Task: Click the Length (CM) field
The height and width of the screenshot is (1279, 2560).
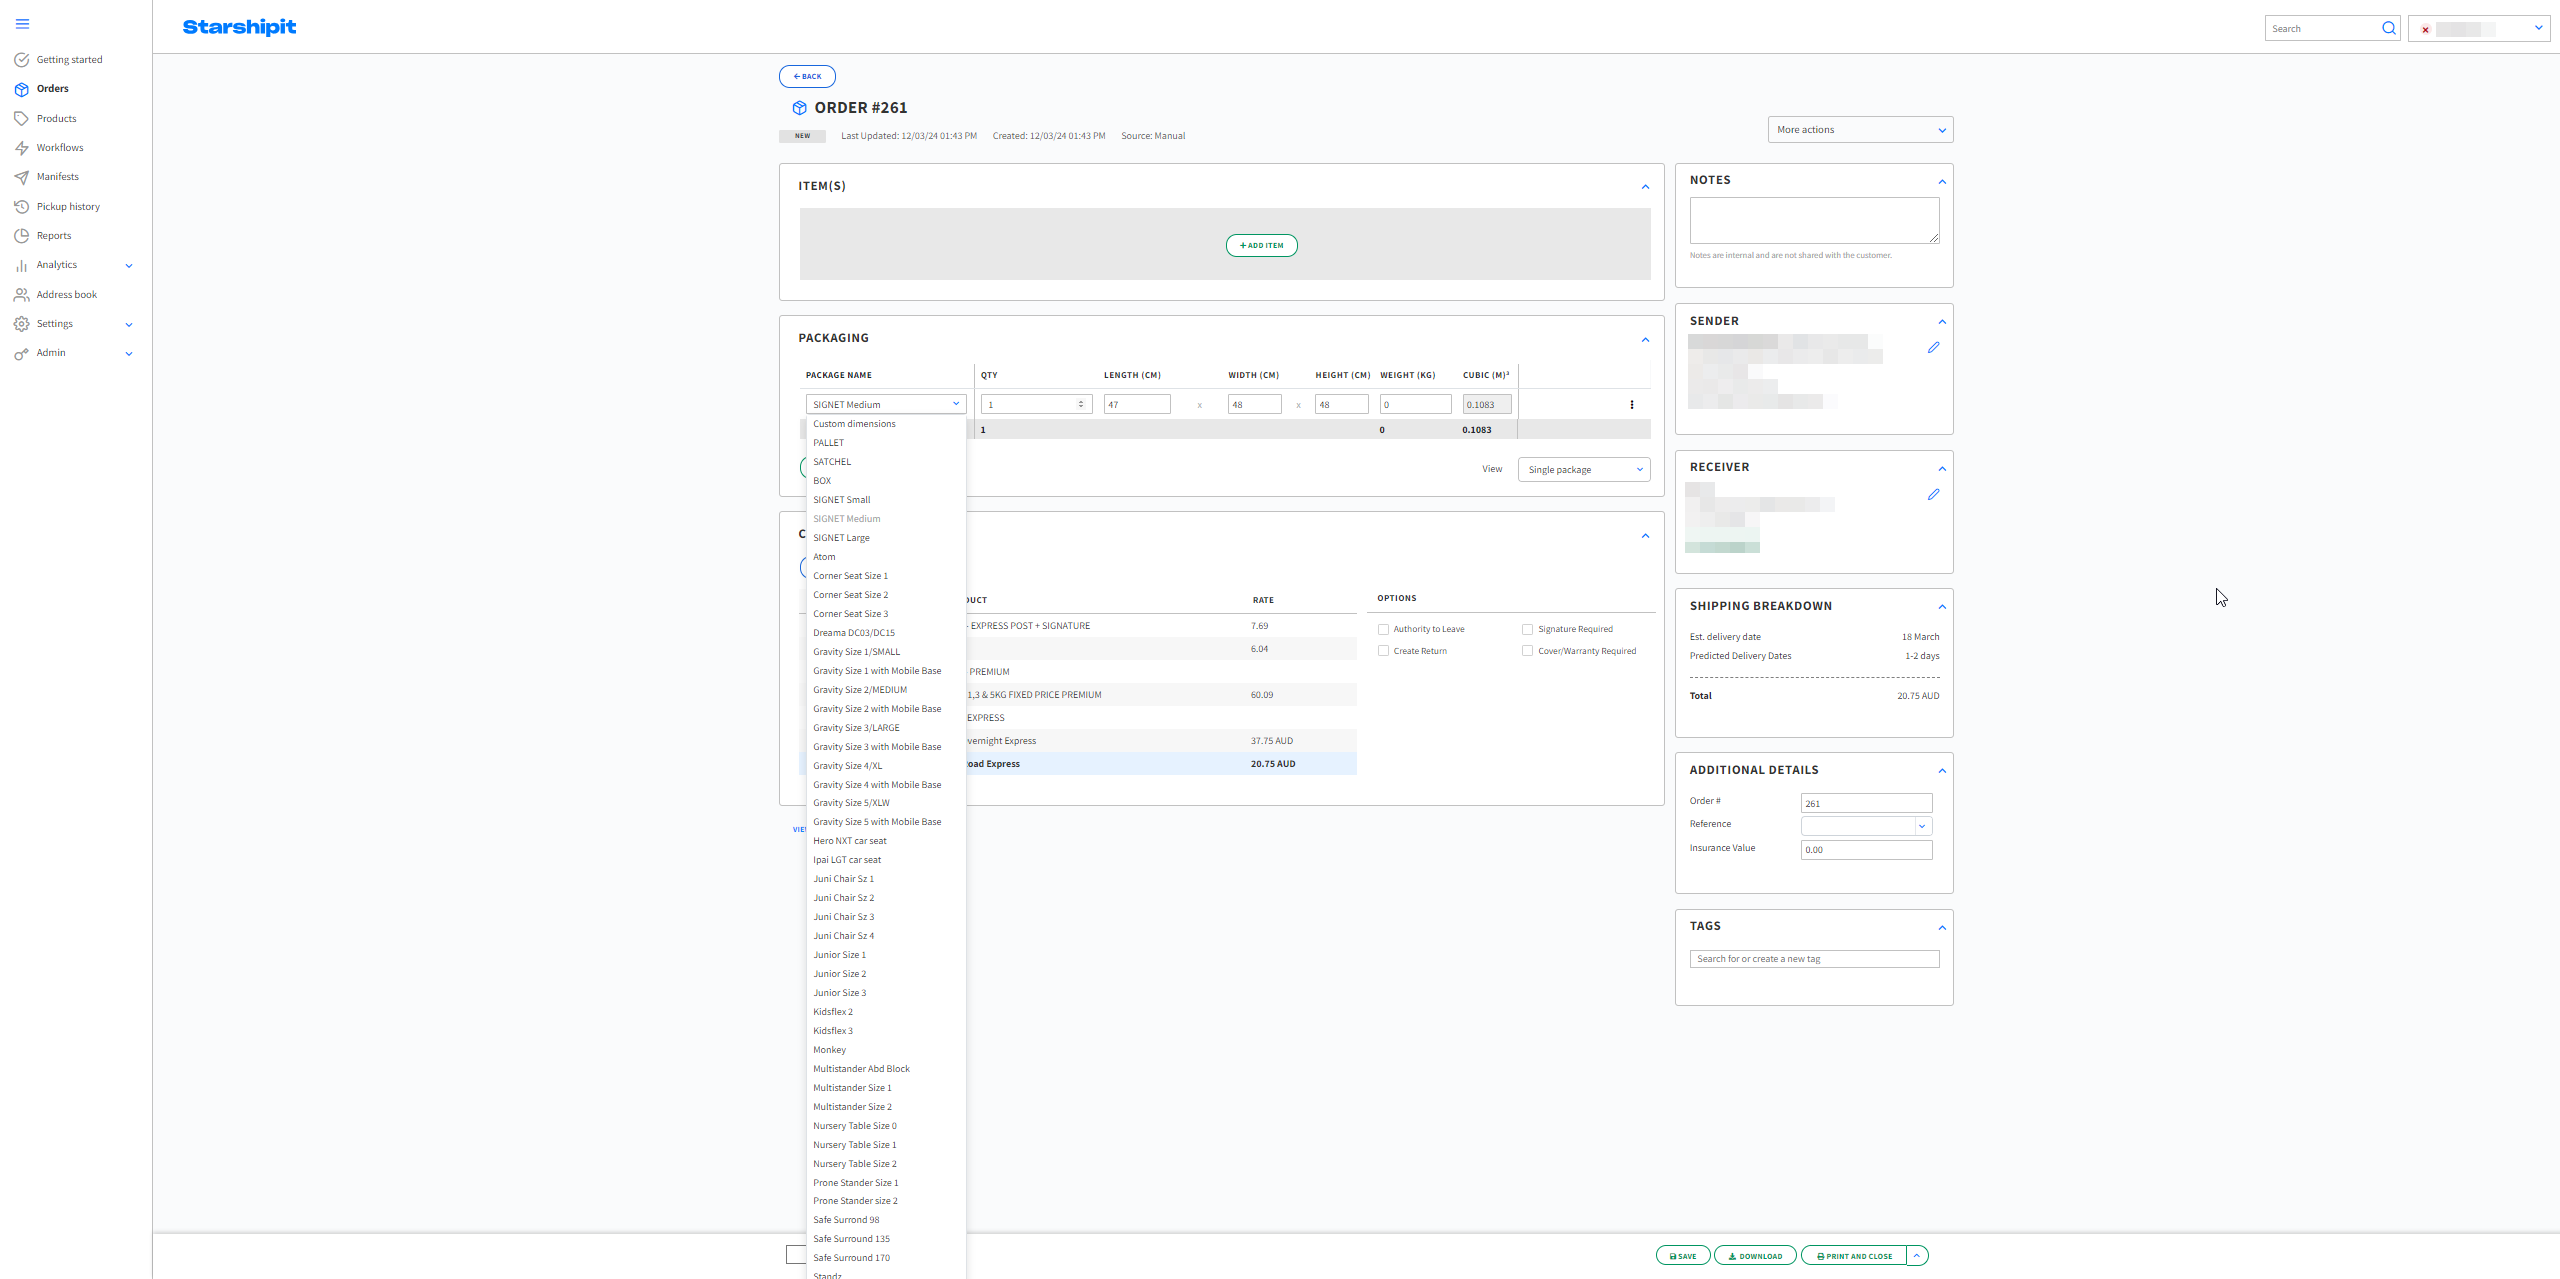Action: click(1136, 404)
